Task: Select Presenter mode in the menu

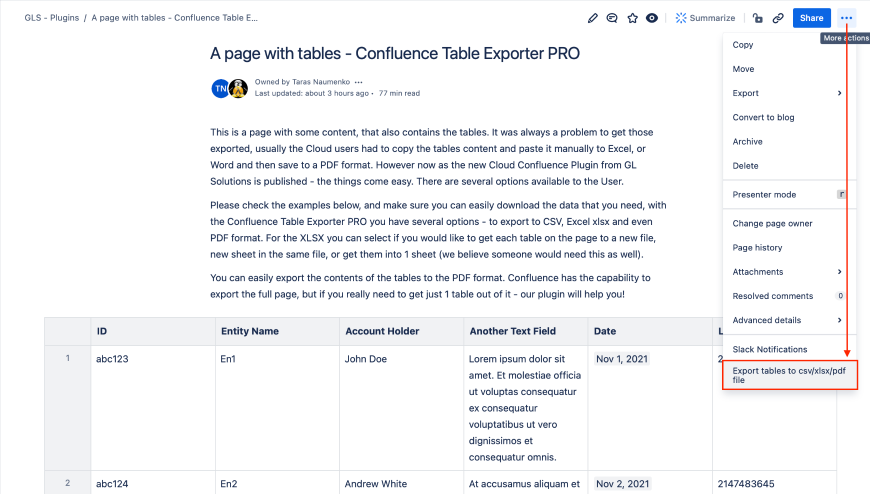Action: pyautogui.click(x=764, y=194)
